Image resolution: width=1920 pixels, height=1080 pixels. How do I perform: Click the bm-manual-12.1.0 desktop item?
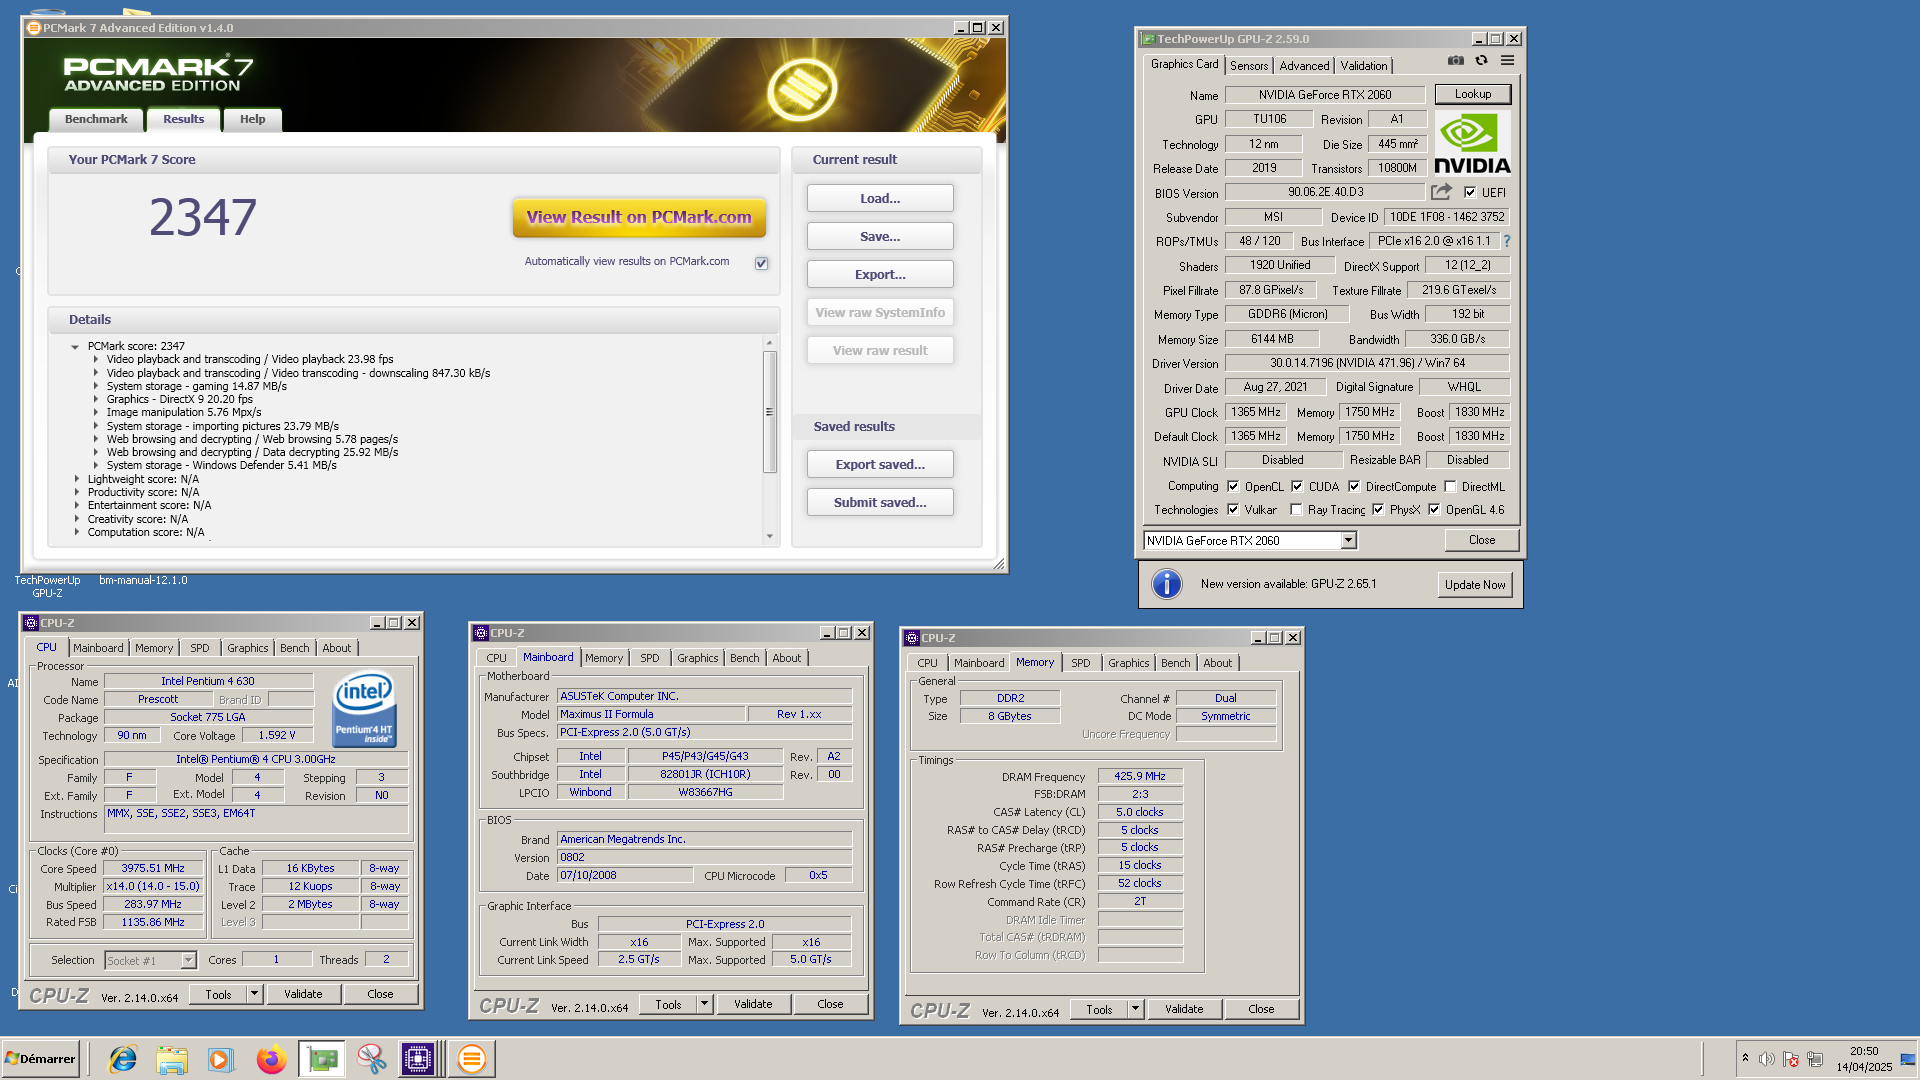click(143, 580)
